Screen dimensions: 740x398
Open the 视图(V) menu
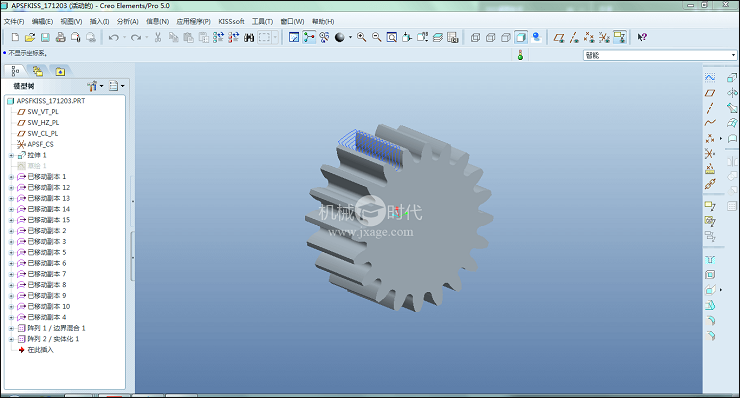71,22
